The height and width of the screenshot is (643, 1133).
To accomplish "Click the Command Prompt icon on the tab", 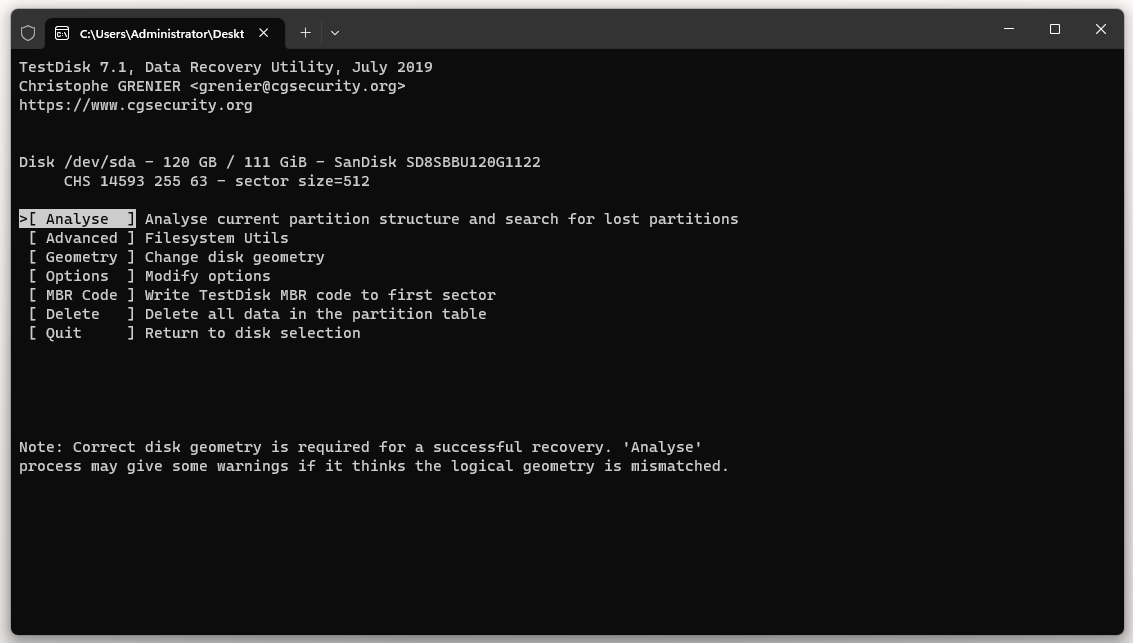I will (x=61, y=32).
